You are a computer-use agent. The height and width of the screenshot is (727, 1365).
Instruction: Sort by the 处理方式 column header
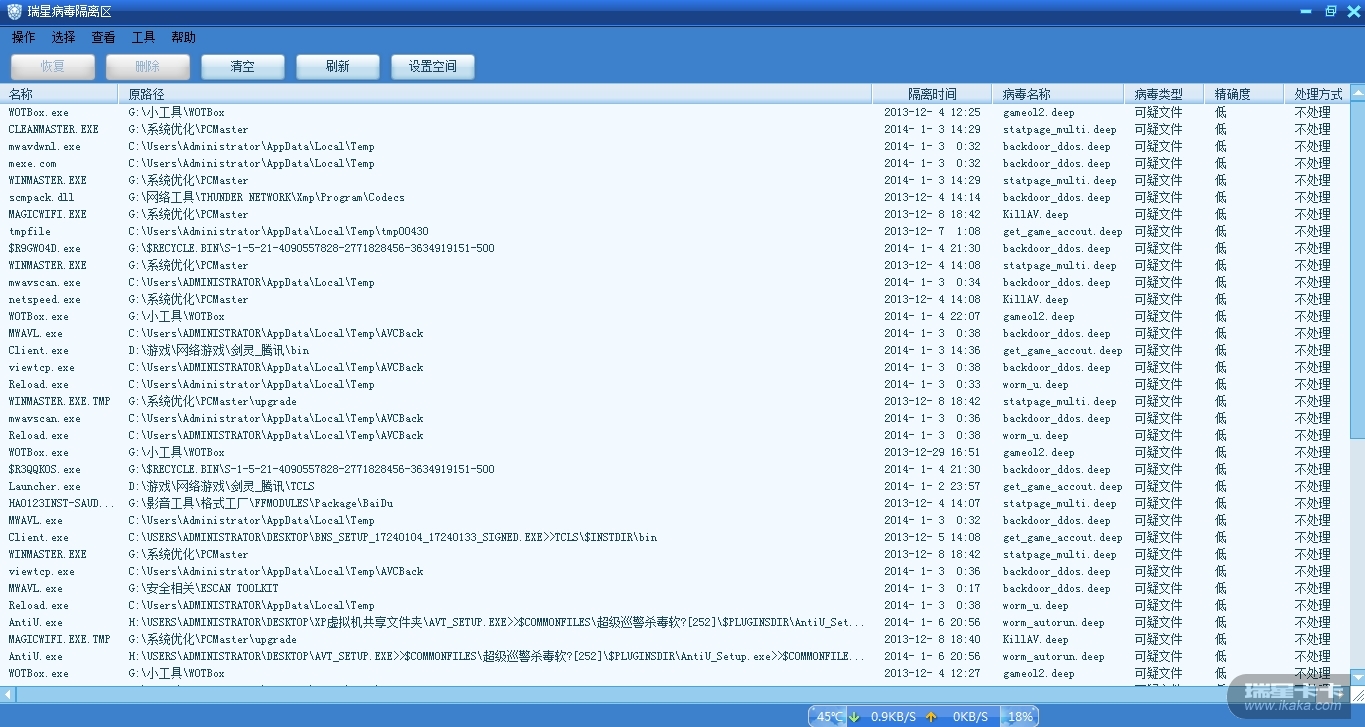(1317, 94)
